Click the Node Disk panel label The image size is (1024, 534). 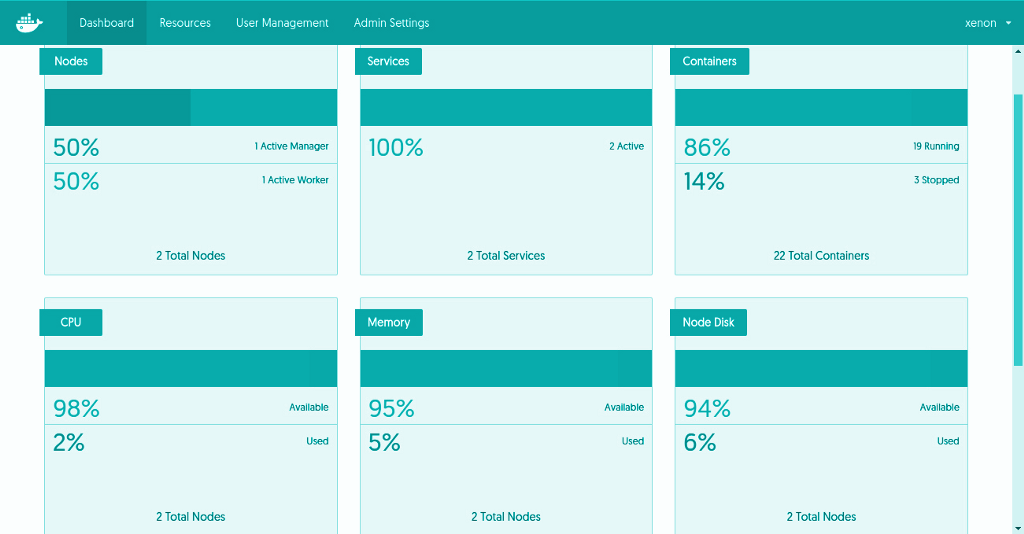709,322
